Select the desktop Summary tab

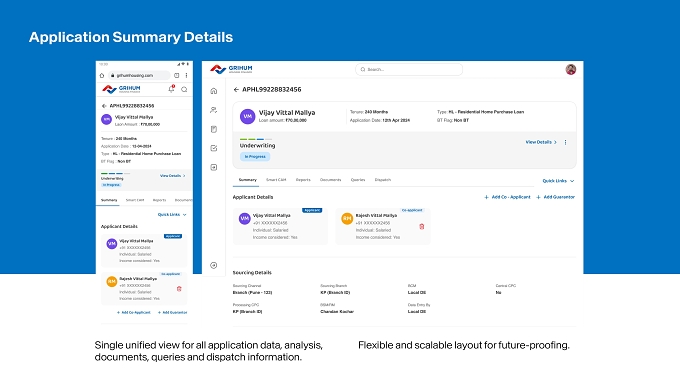click(248, 180)
